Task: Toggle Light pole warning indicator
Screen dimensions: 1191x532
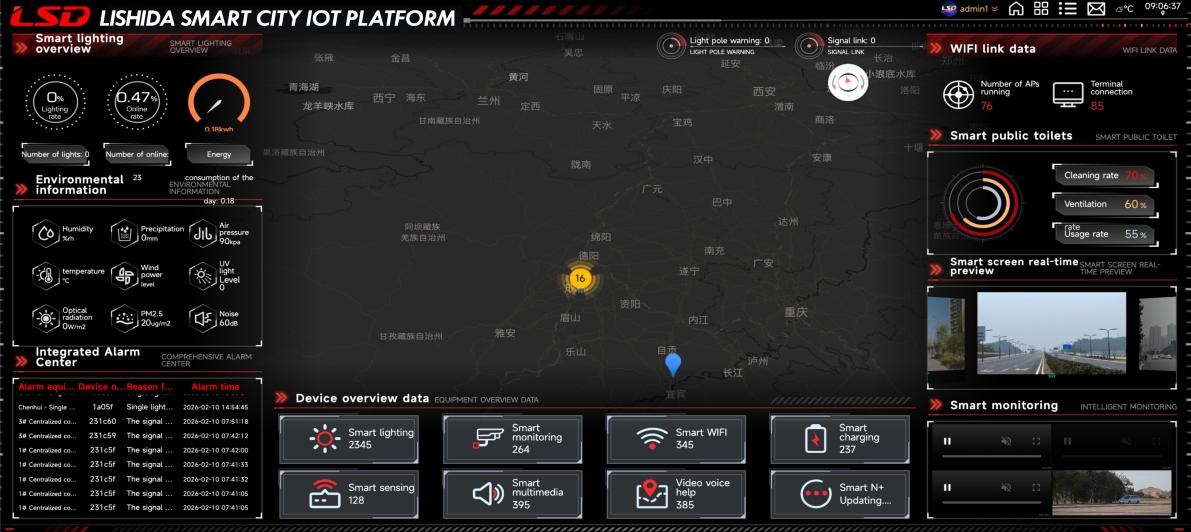Action: [x=672, y=46]
